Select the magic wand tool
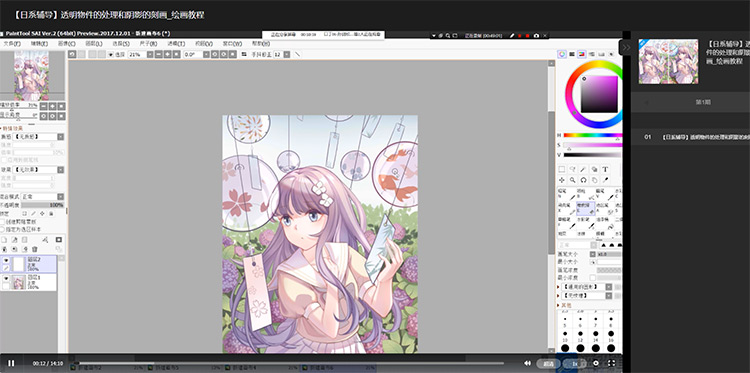Viewport: 750px width, 373px height. point(583,169)
